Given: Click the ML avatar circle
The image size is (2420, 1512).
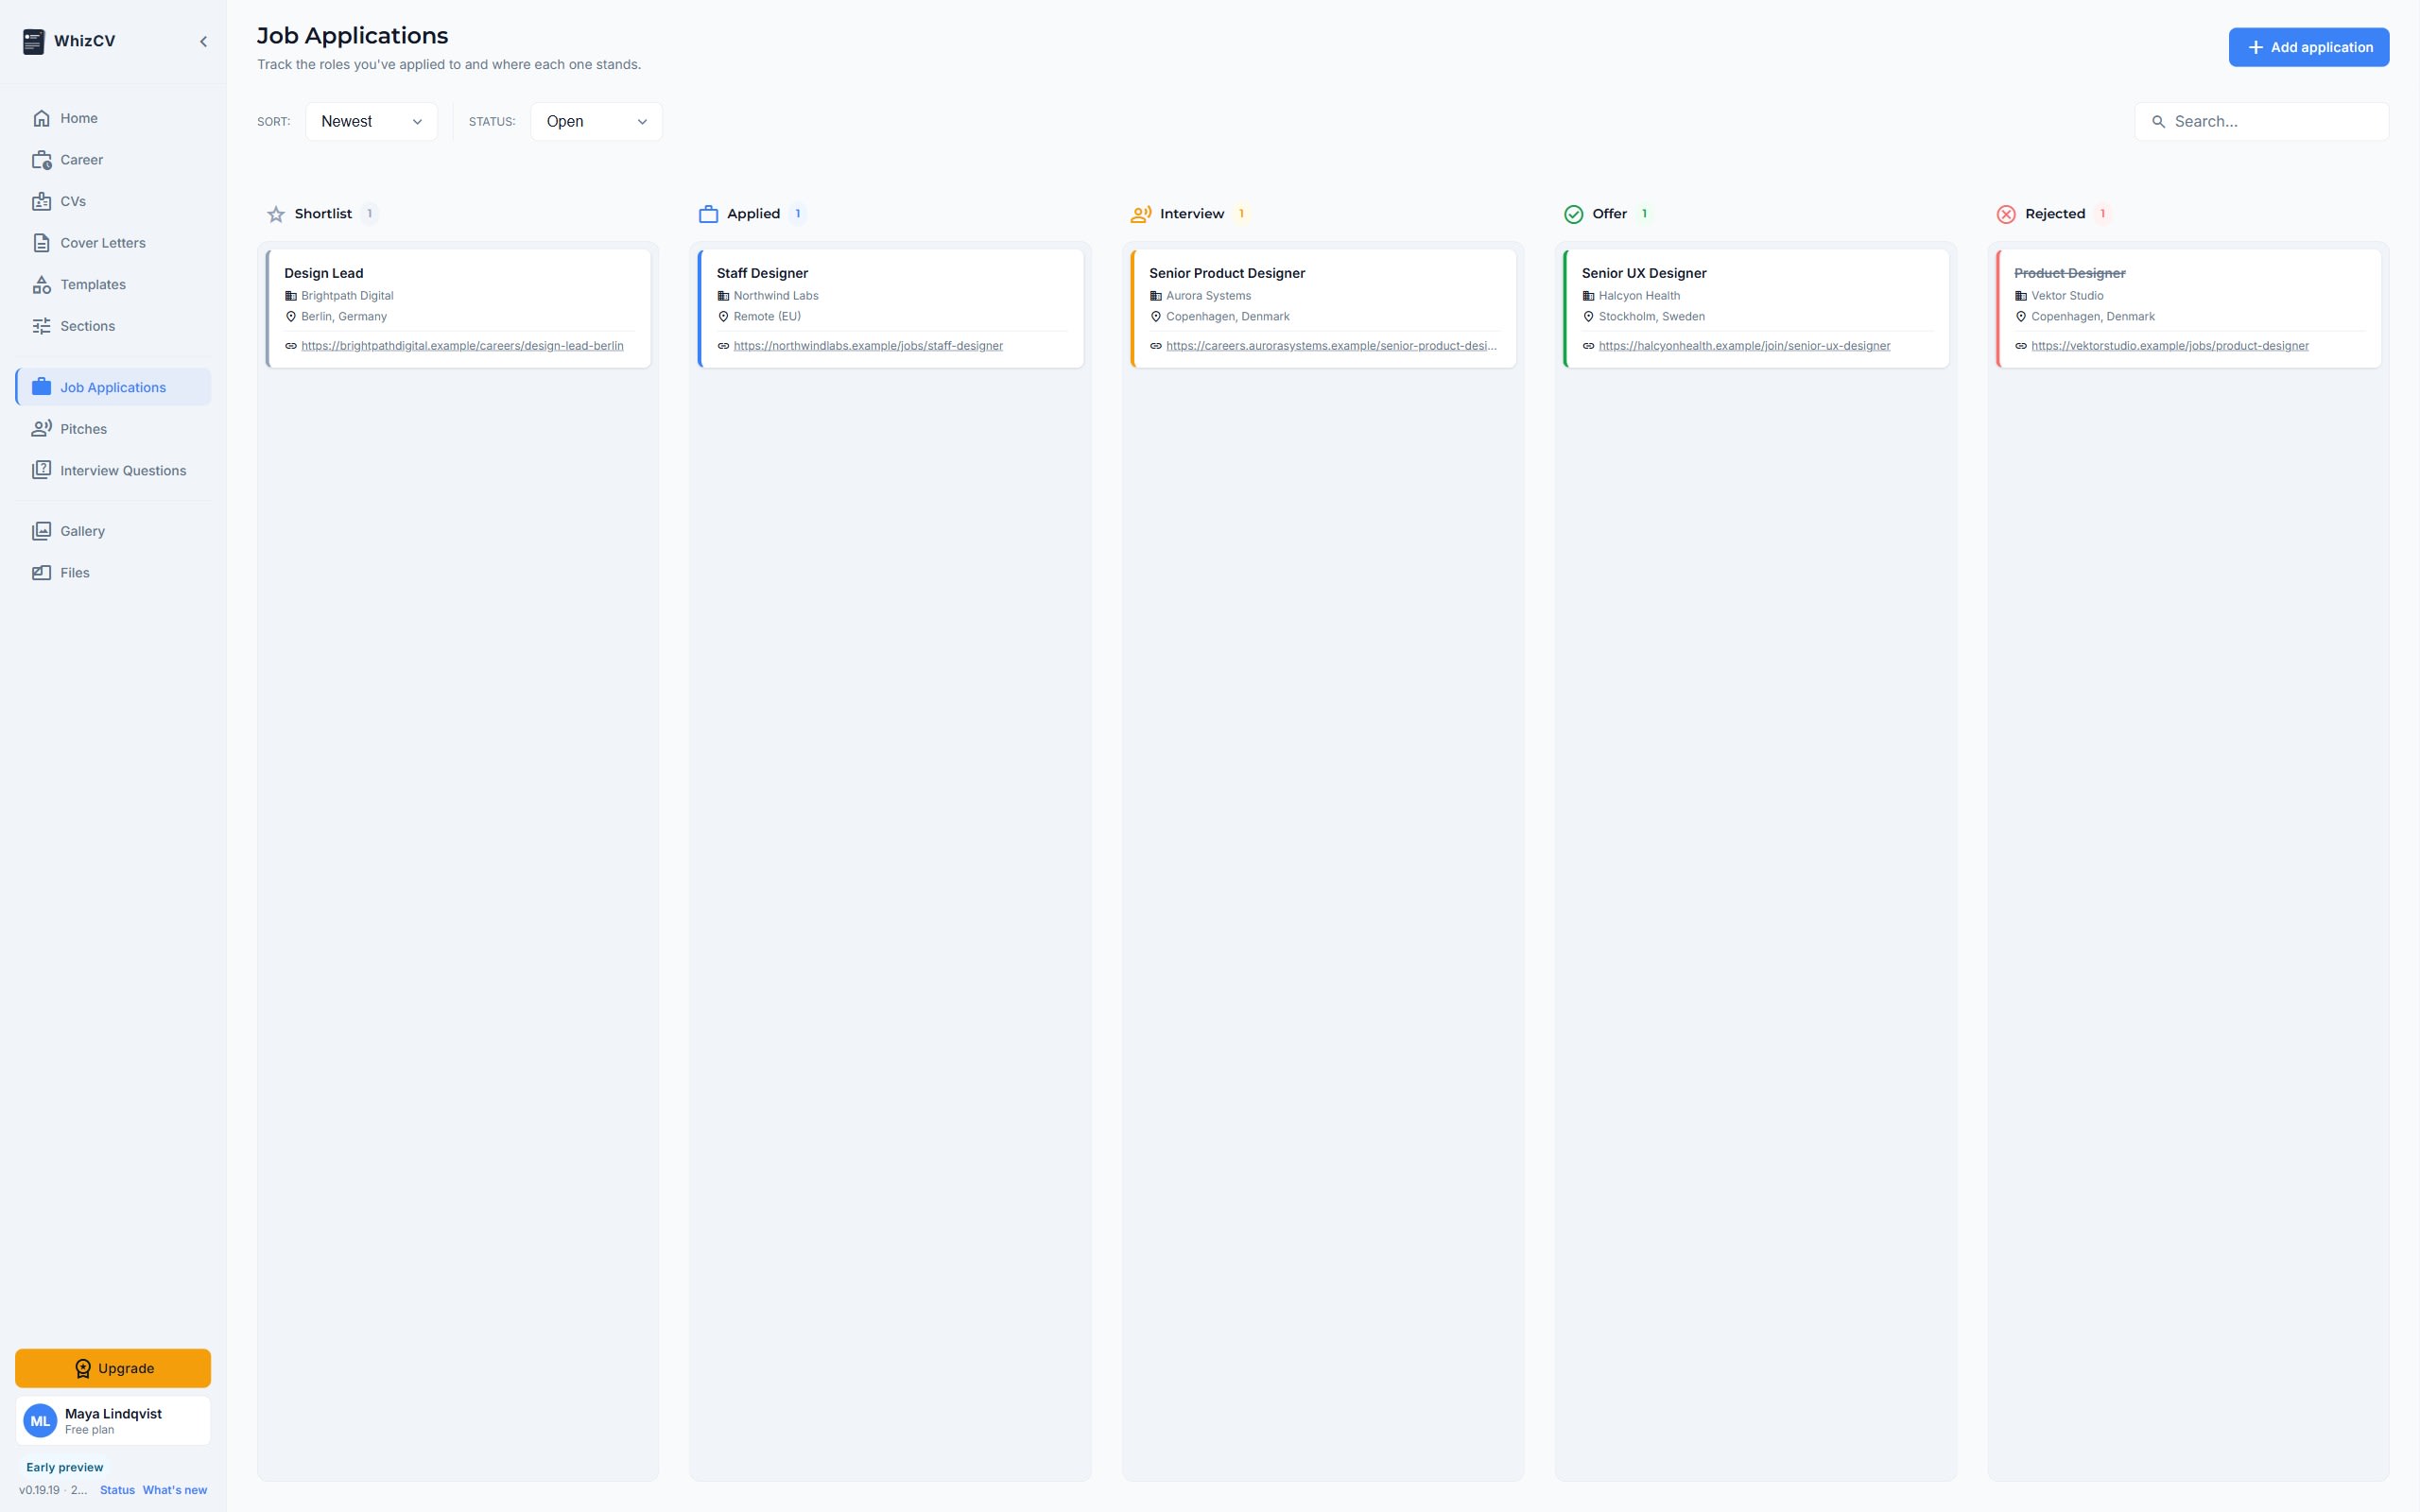Looking at the screenshot, I should (x=40, y=1421).
